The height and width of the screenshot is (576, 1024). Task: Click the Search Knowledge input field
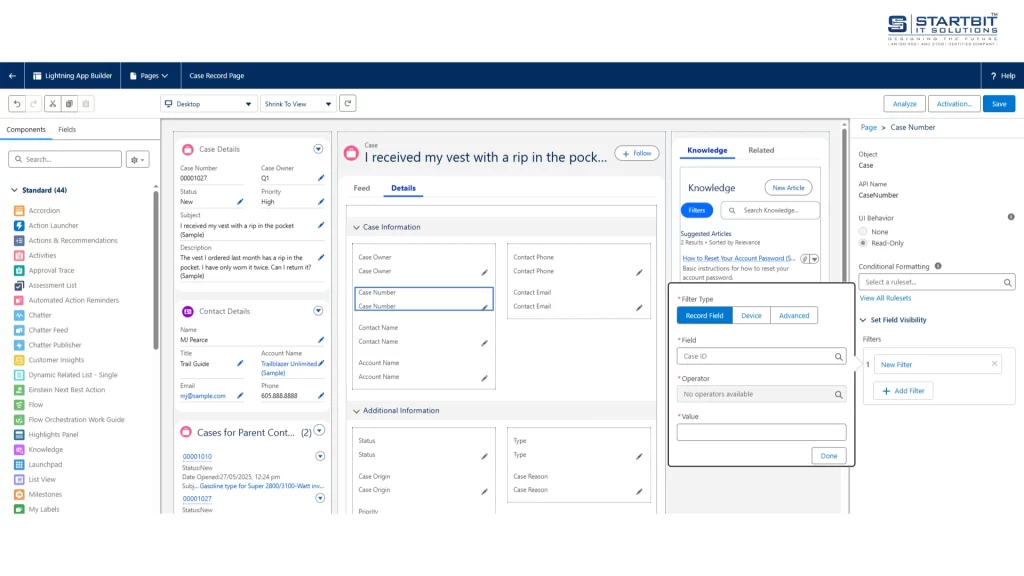(x=770, y=210)
